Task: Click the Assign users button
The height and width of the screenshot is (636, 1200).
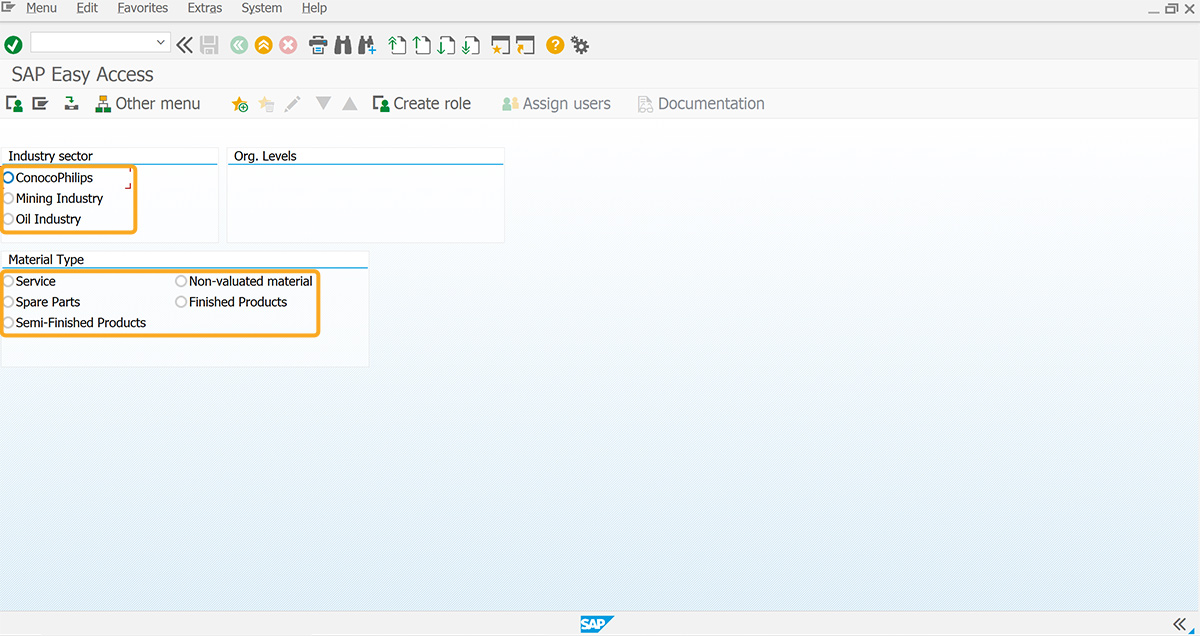Action: point(556,103)
